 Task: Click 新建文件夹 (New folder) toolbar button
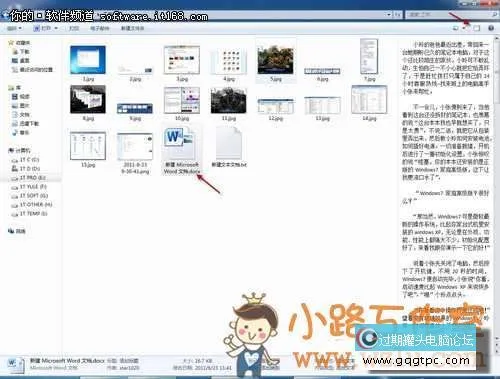132,28
